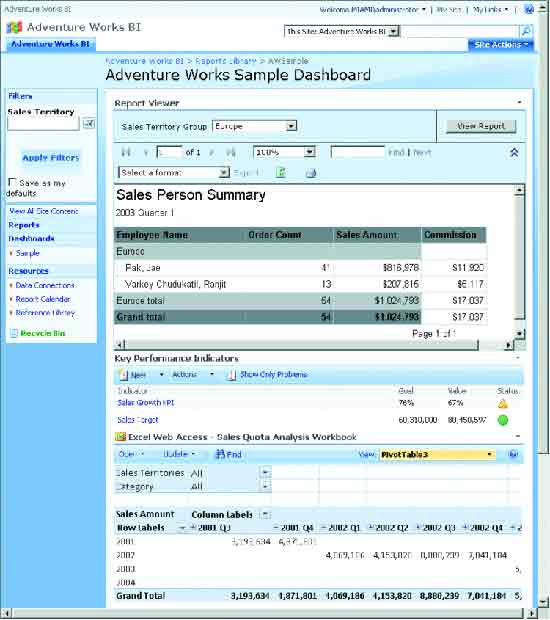Click green status circle of Sales Target
The width and height of the screenshot is (550, 620).
(x=503, y=420)
